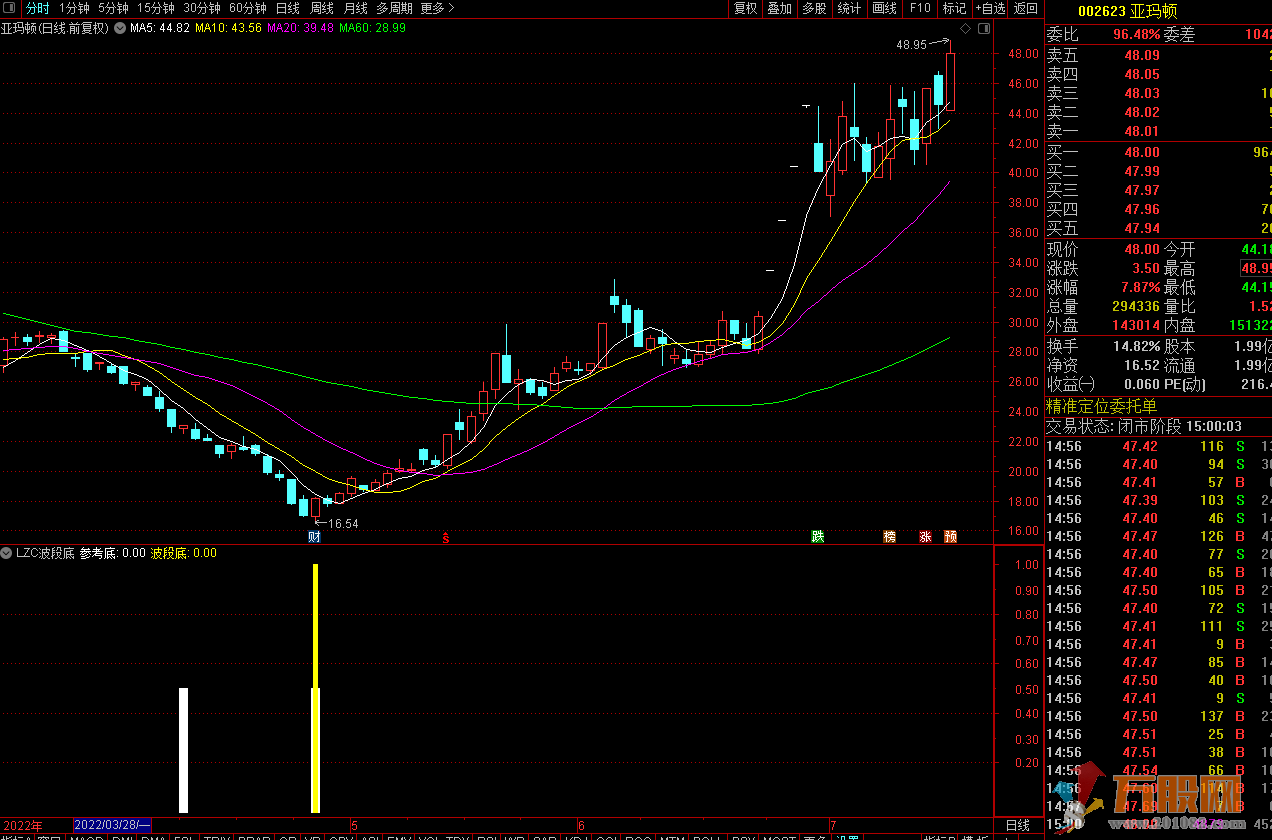Click the 现价 48.00 value

click(1142, 249)
